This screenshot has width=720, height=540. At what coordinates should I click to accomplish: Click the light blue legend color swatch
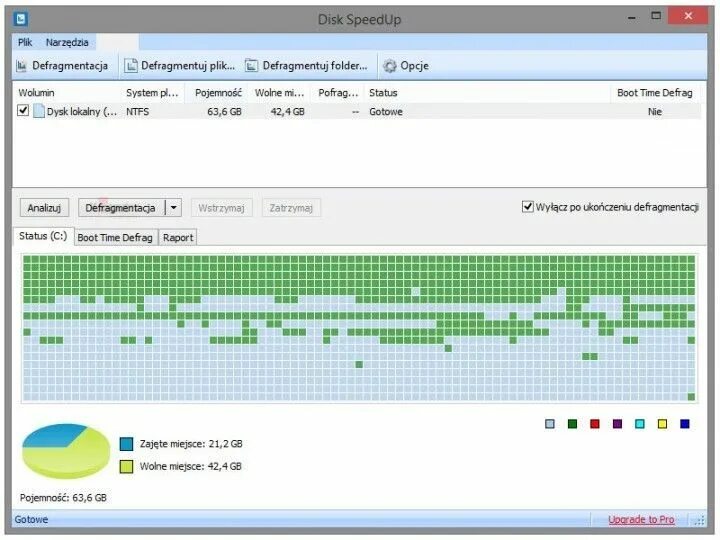point(550,424)
